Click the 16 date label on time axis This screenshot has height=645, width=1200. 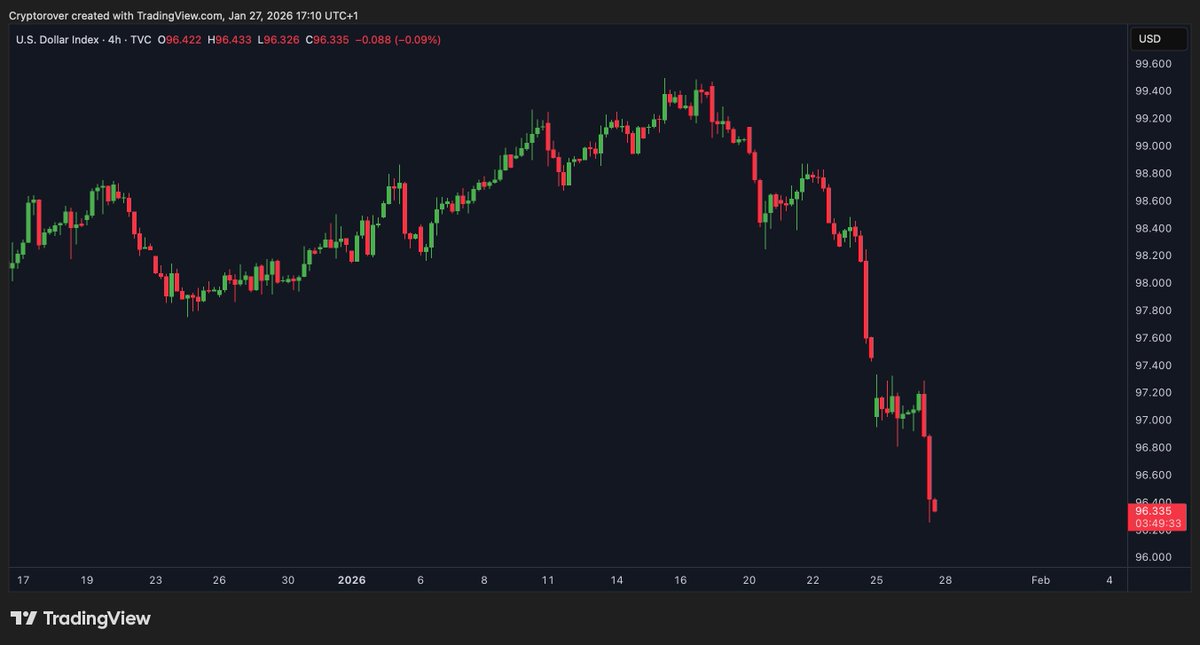pyautogui.click(x=680, y=580)
